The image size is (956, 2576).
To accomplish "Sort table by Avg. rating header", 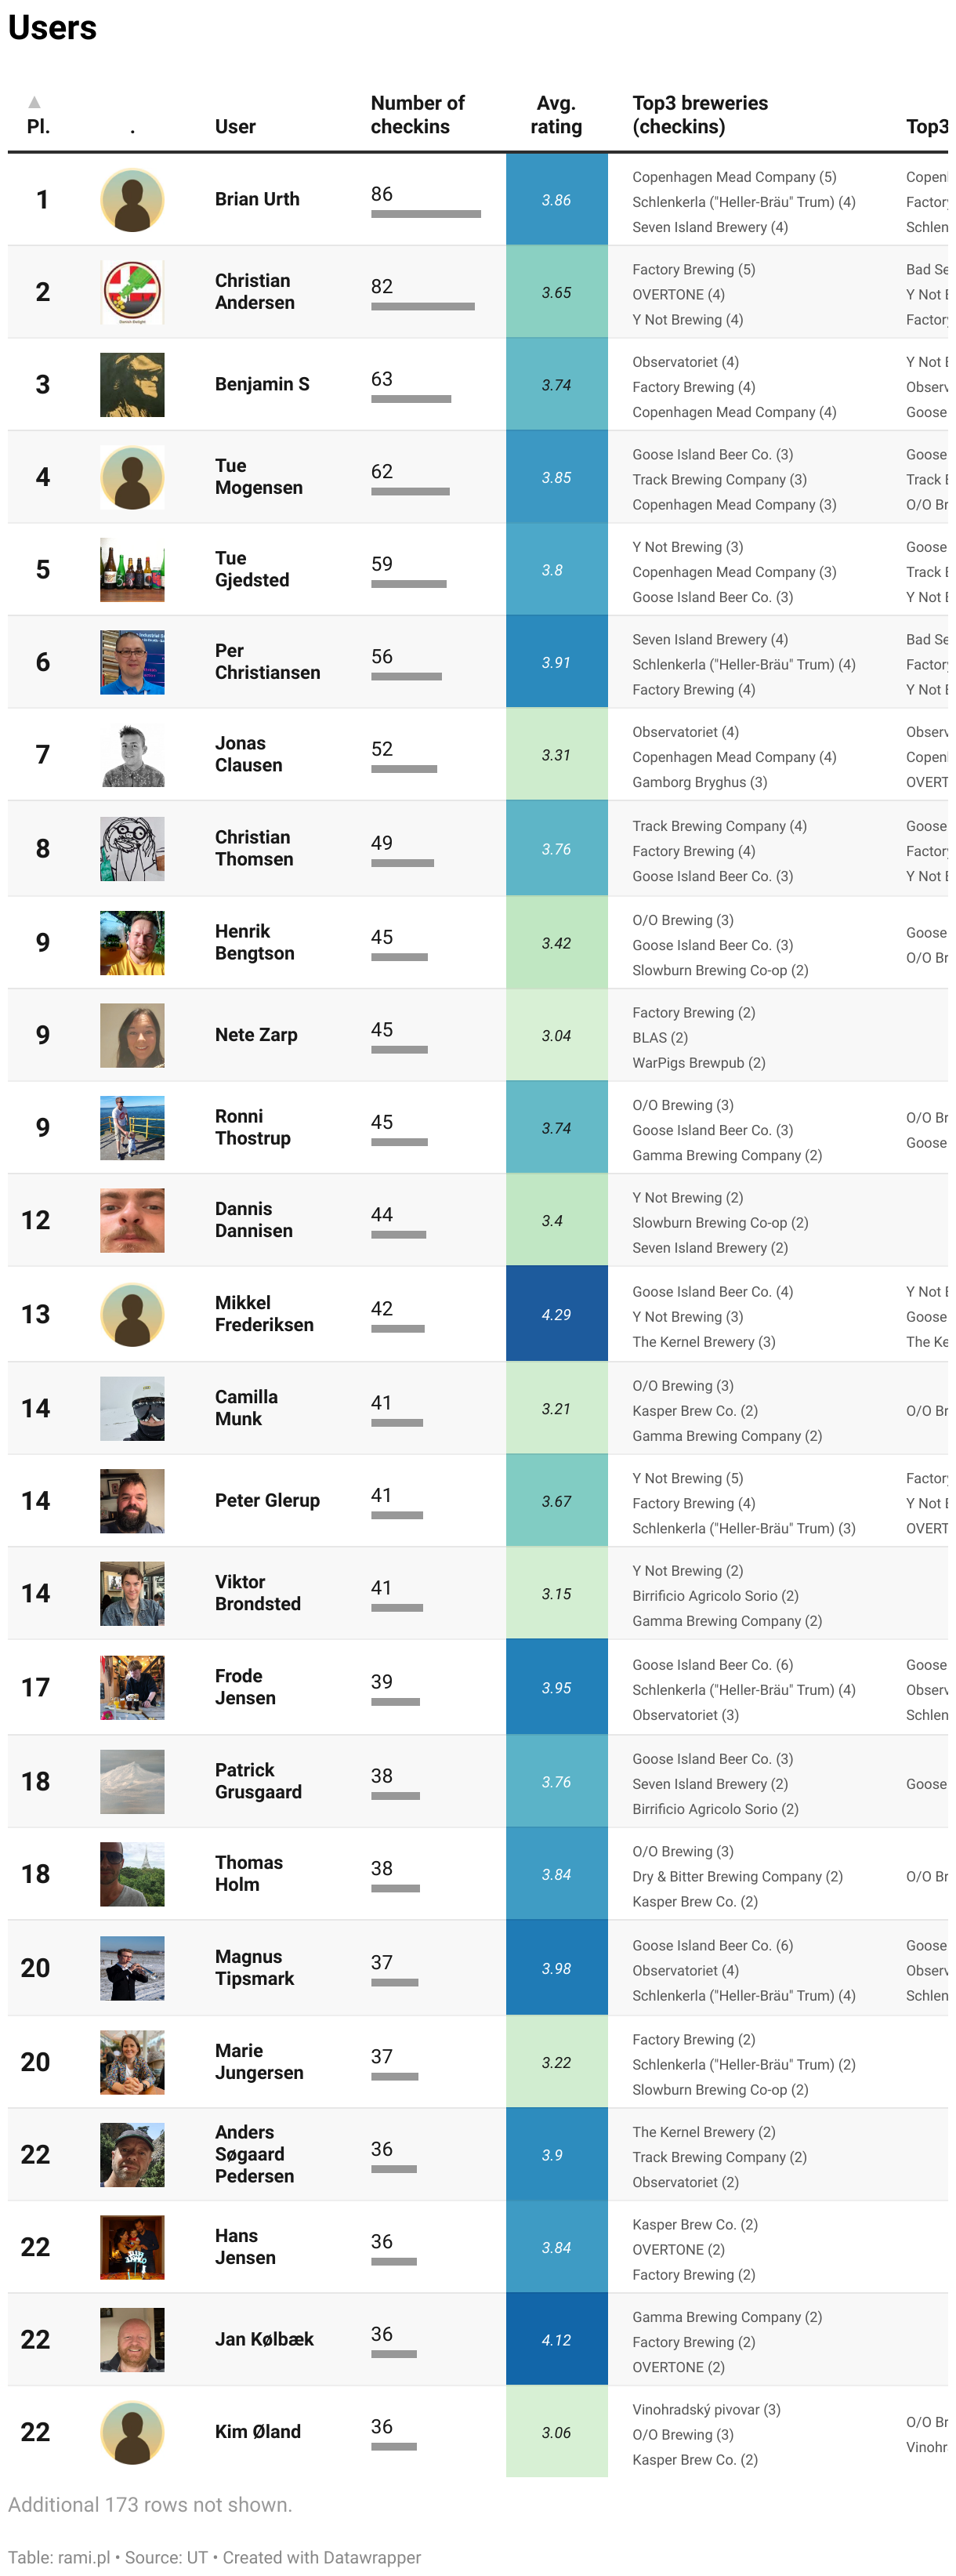I will coord(556,115).
